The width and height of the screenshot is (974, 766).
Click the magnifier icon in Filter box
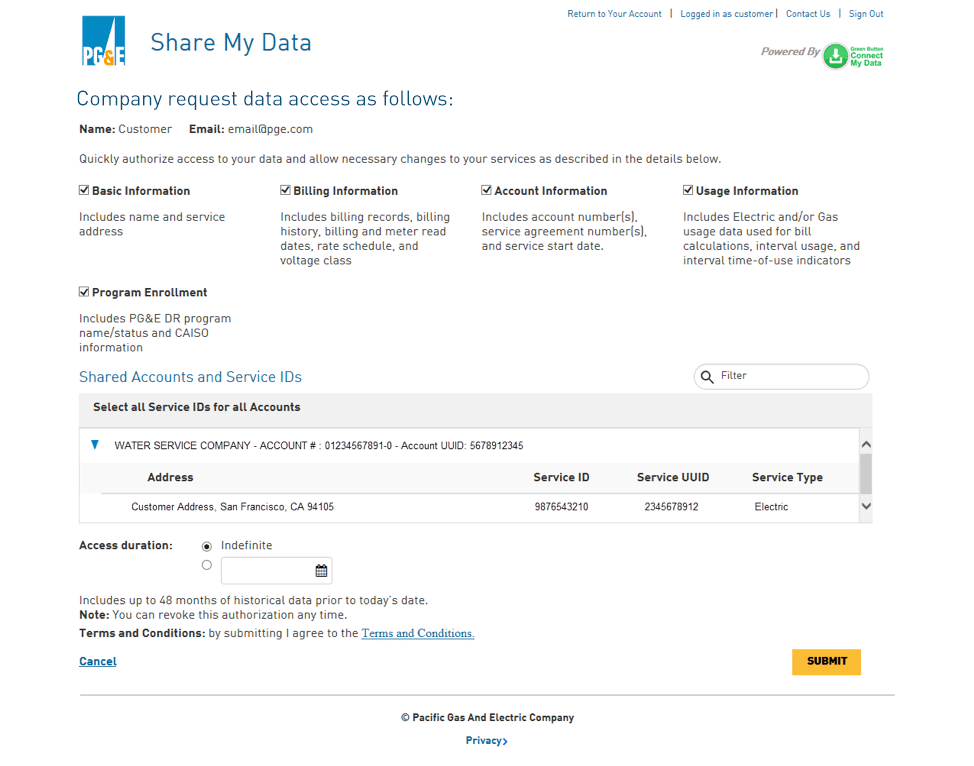pos(708,377)
